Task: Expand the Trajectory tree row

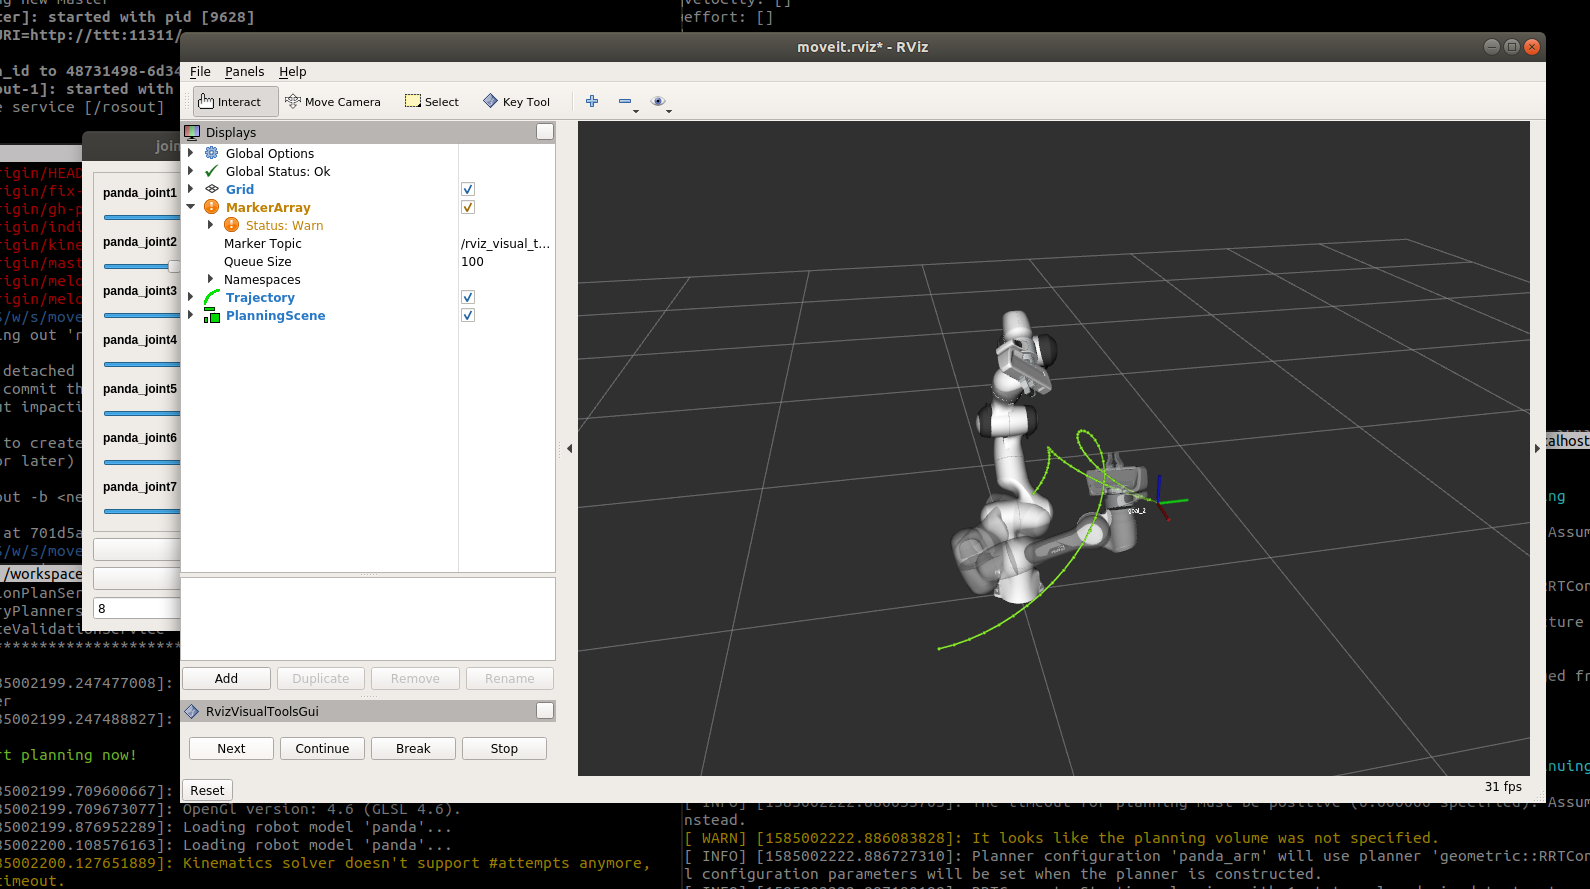Action: (191, 297)
